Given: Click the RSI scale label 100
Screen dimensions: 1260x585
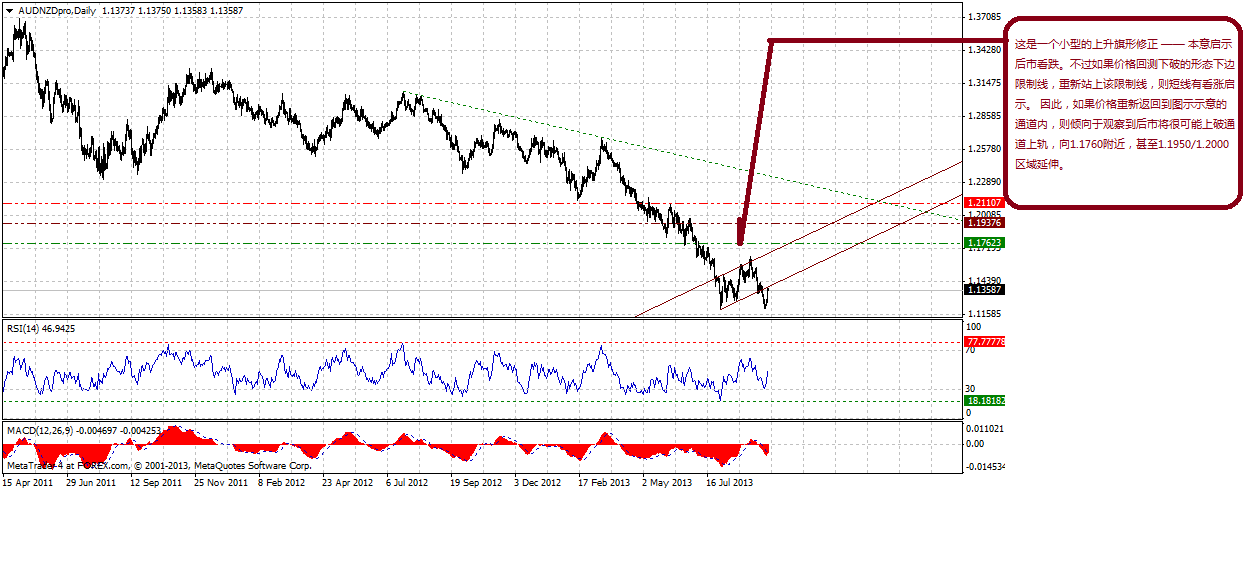Looking at the screenshot, I should (973, 327).
